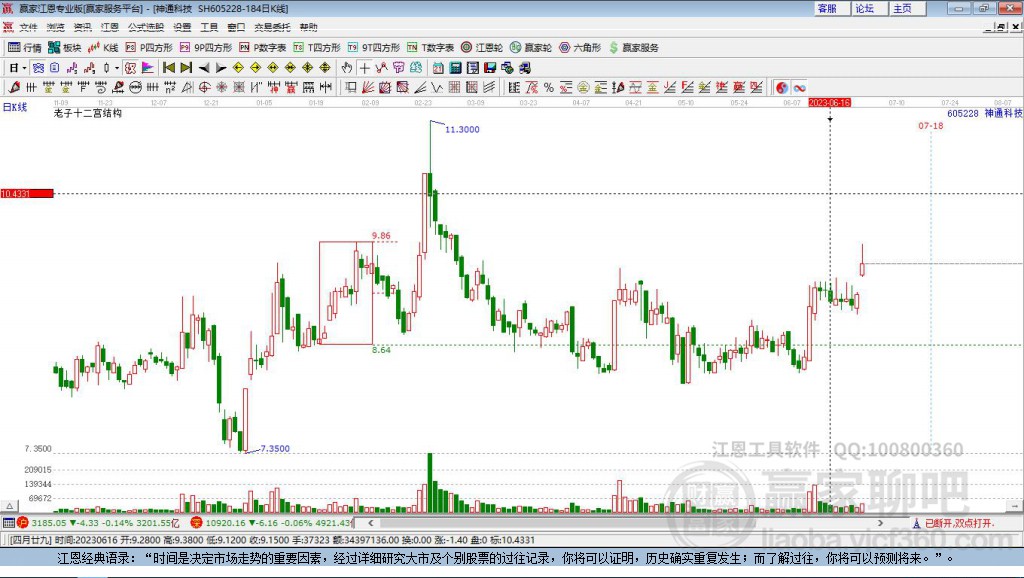Open the 交易委托 menu
Screen dimensions: 1024x578
[x=272, y=27]
